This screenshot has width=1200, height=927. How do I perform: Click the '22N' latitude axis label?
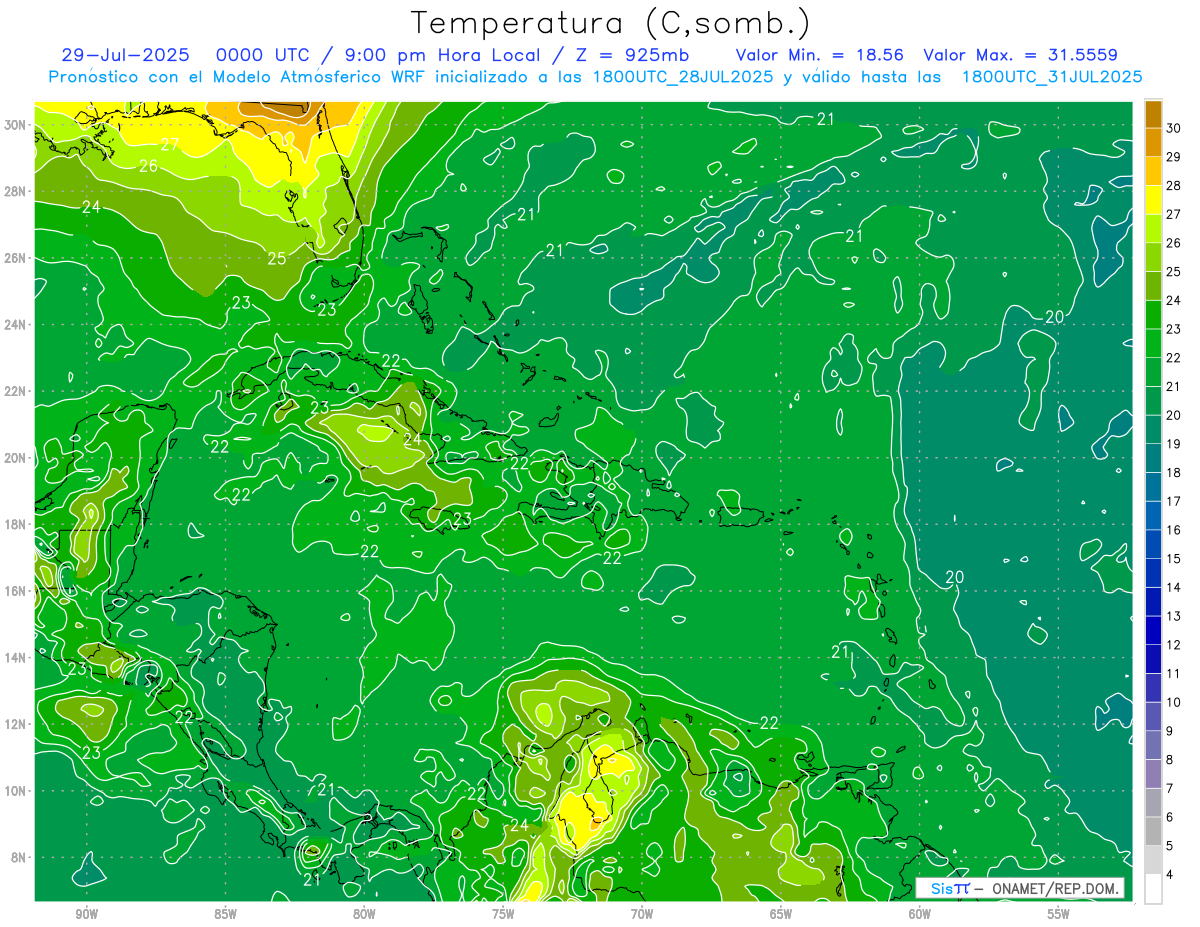[x=15, y=391]
